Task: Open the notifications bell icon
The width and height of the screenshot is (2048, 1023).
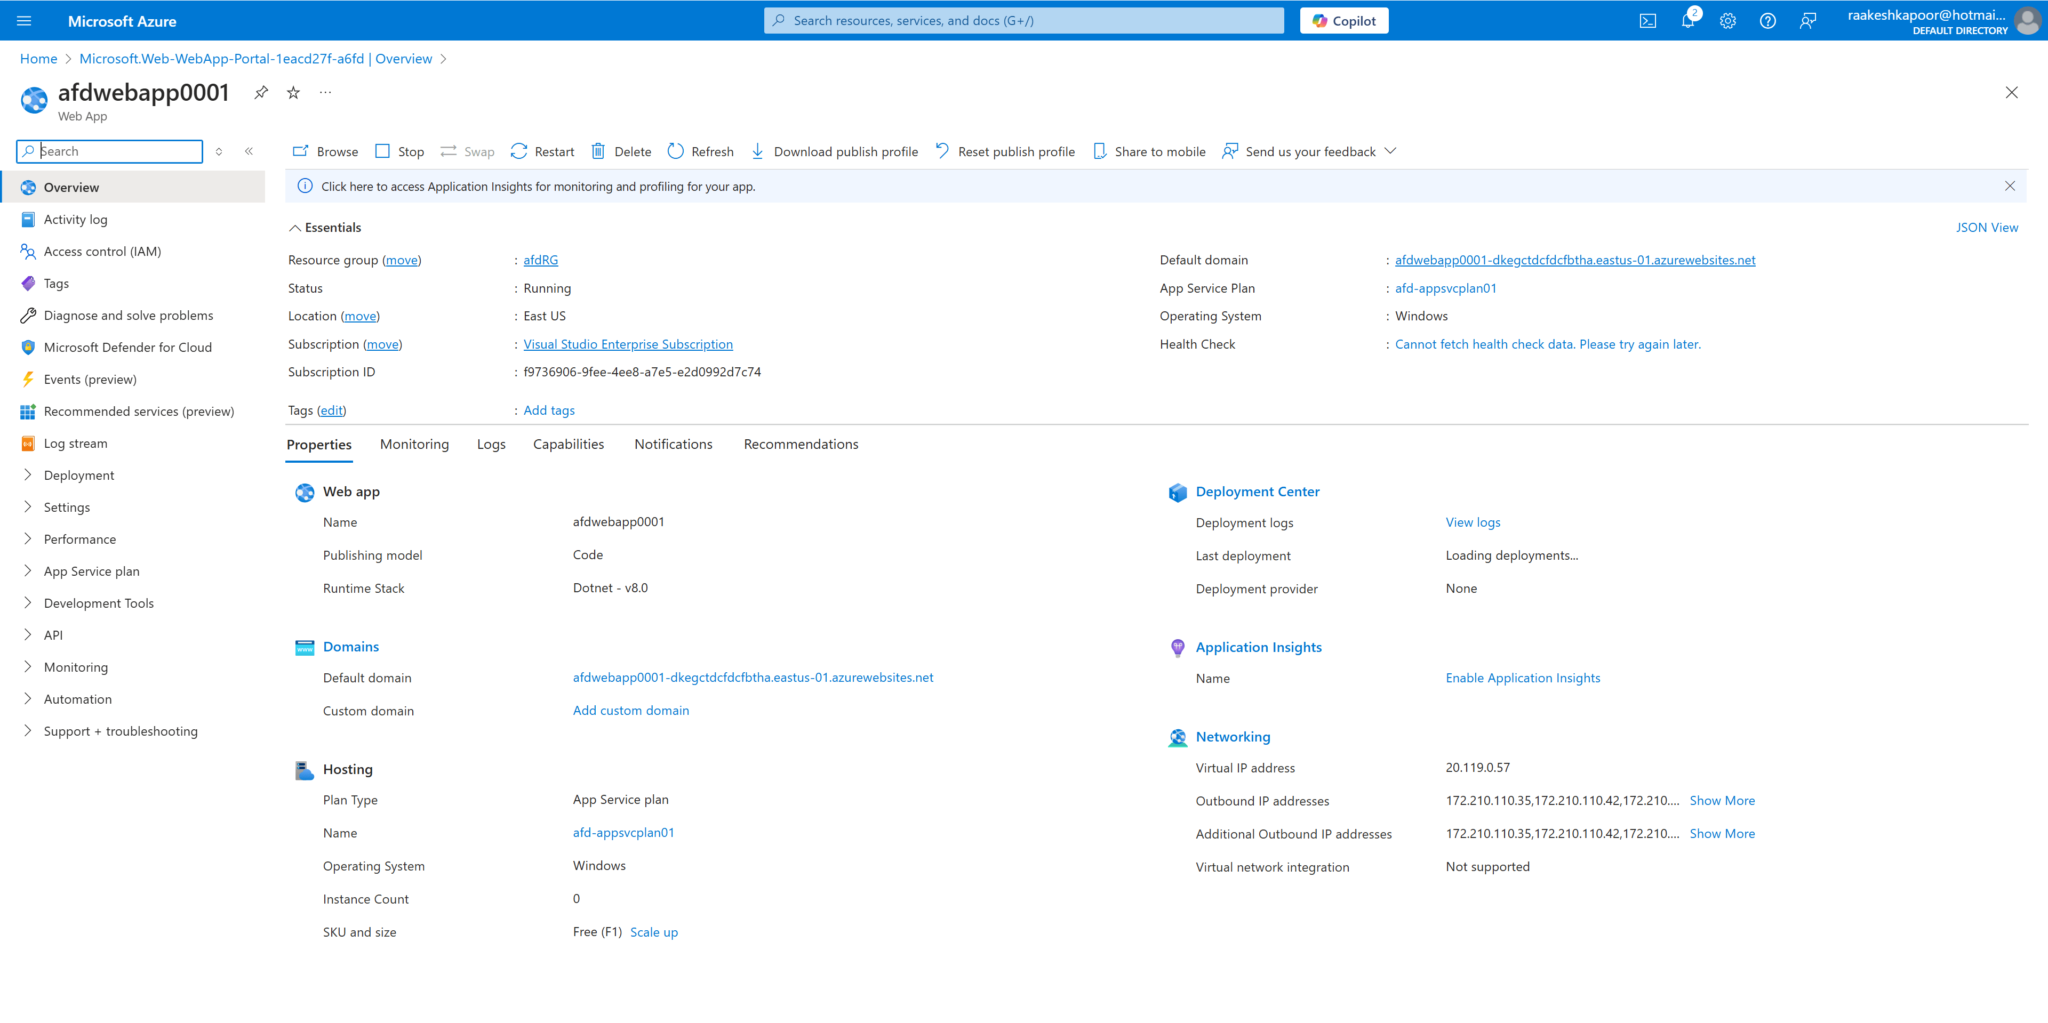Action: pyautogui.click(x=1688, y=21)
